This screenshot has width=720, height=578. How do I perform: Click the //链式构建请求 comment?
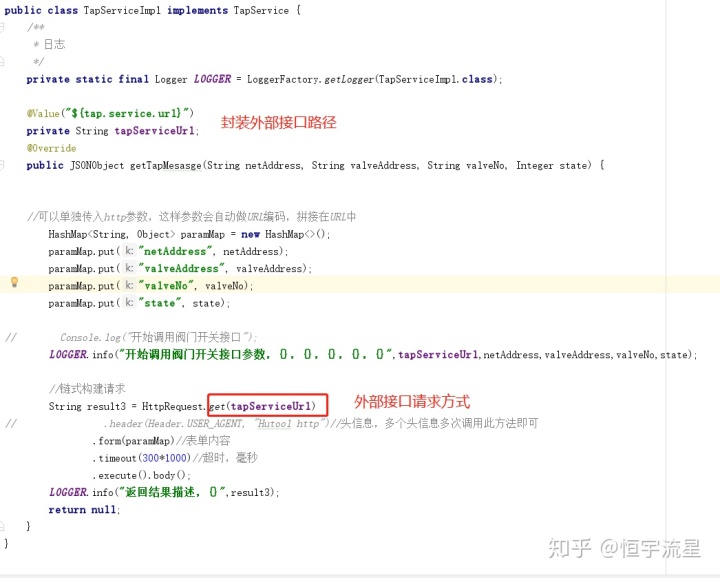coord(87,389)
